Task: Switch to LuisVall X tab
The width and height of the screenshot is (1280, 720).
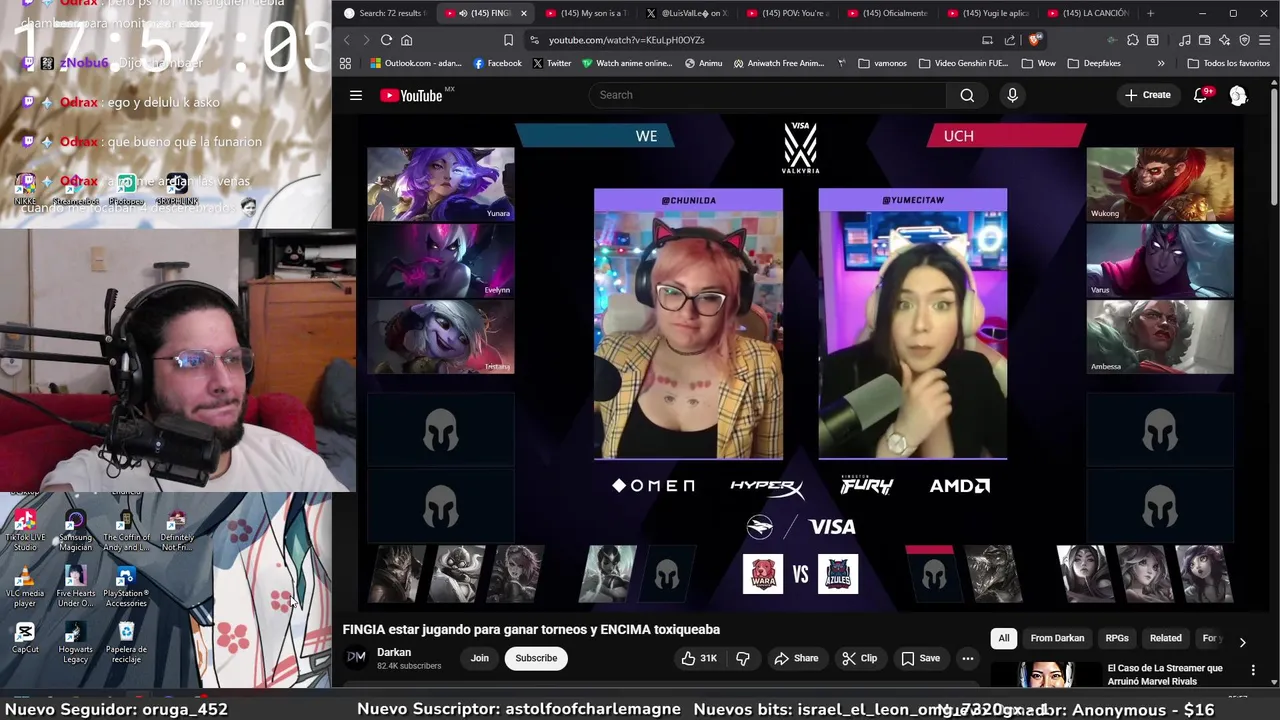Action: (686, 13)
